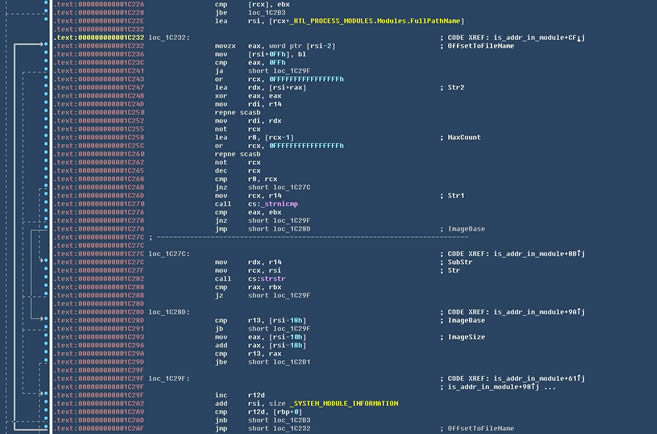Click the gutter dot next to call cs:strstr
657x434 pixels.
pos(46,279)
